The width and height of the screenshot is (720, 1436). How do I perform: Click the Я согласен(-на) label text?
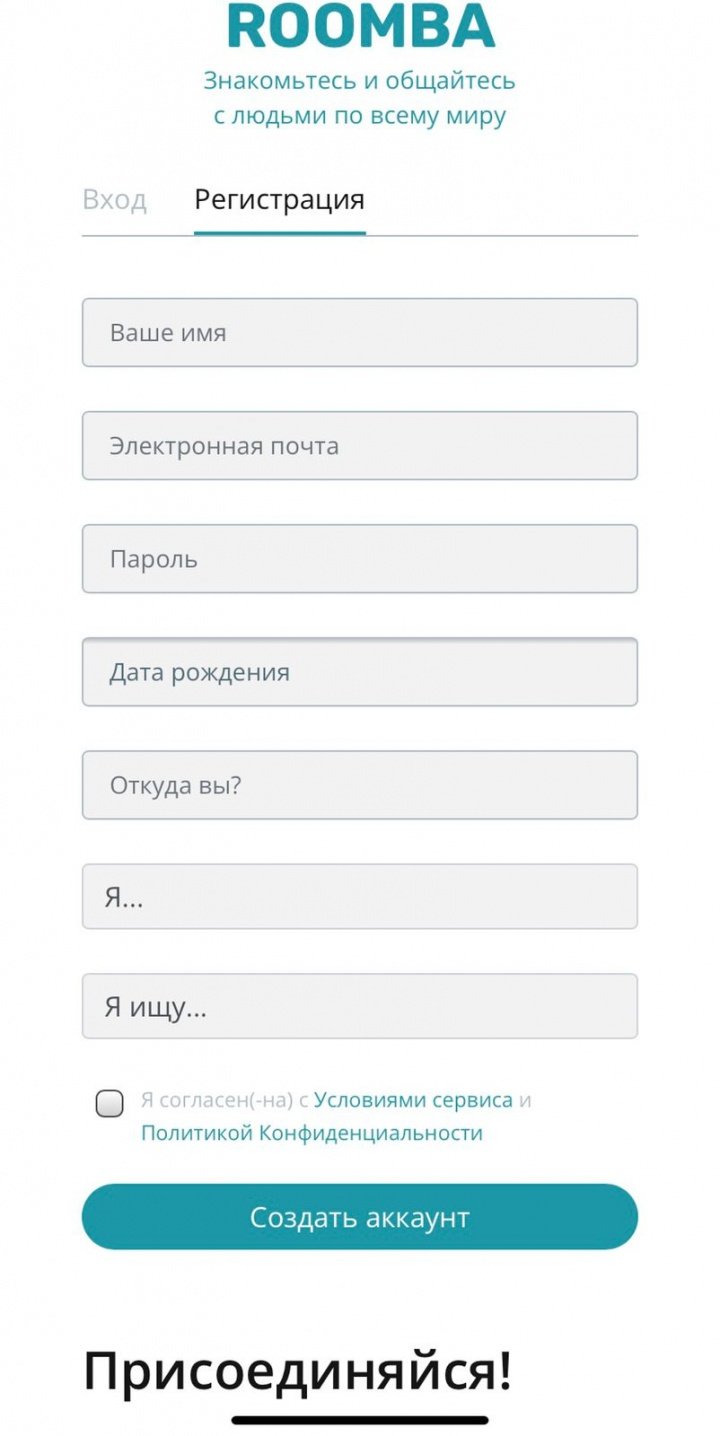(218, 1101)
